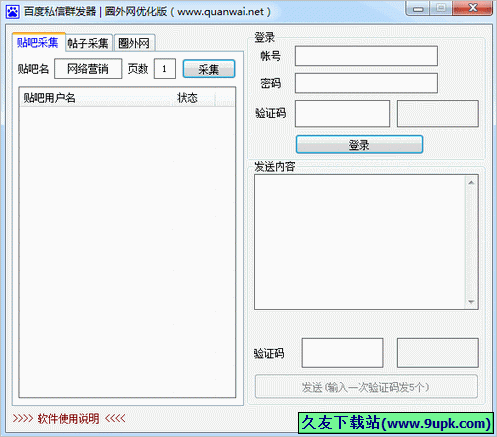Screen dimensions: 497x437
Task: Open the 帖子采集 tab
Action: (x=88, y=43)
